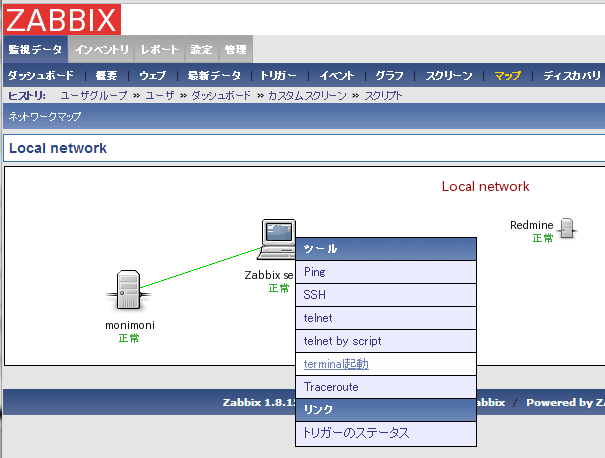Choose telnet by script entry
Viewport: 605px width, 458px height.
pos(386,341)
